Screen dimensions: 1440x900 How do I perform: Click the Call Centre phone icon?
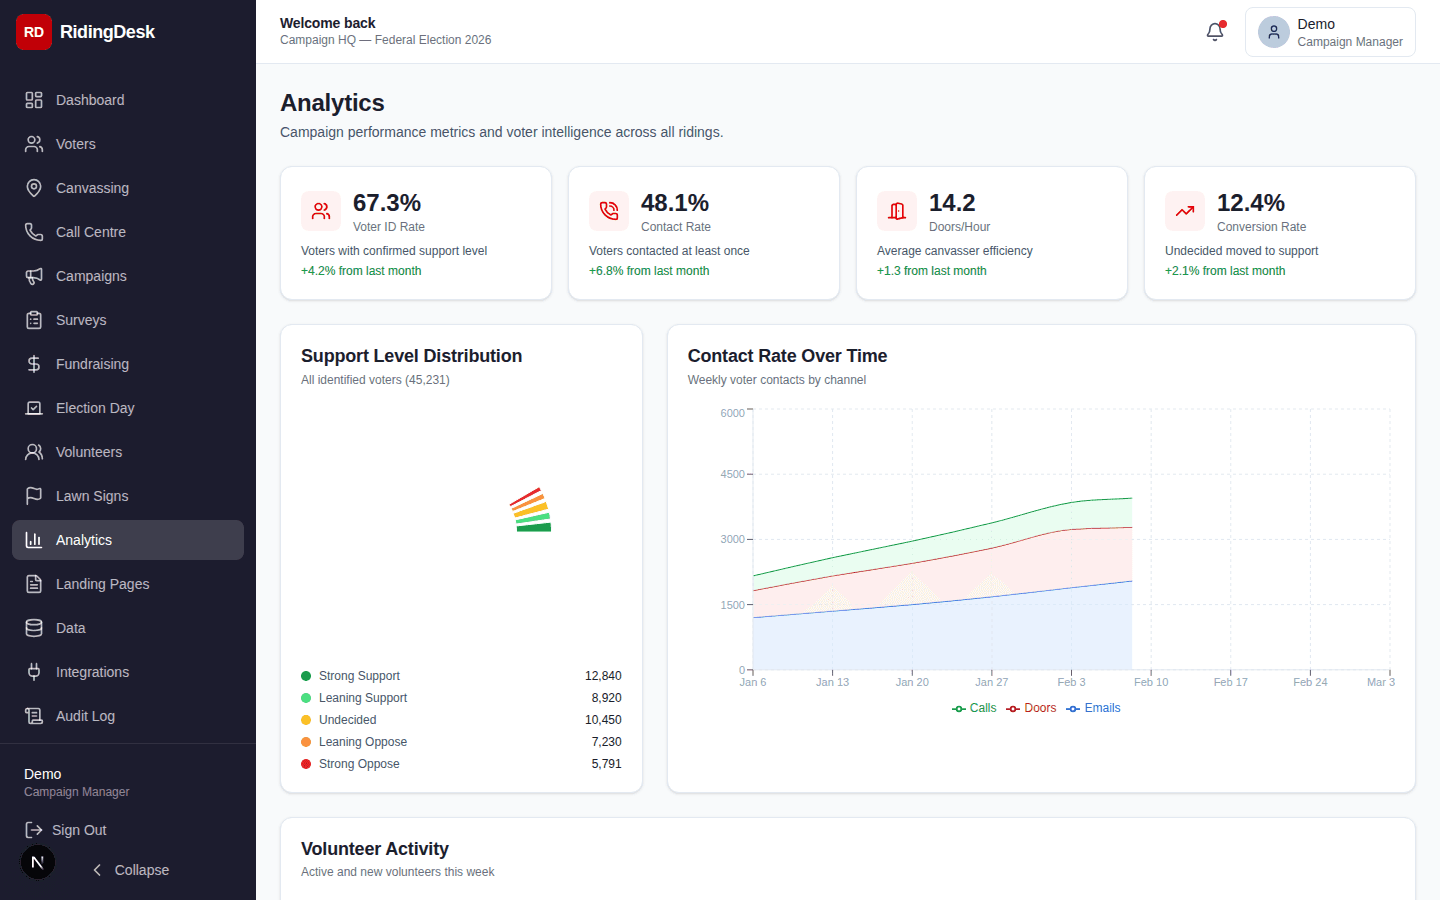(x=33, y=232)
